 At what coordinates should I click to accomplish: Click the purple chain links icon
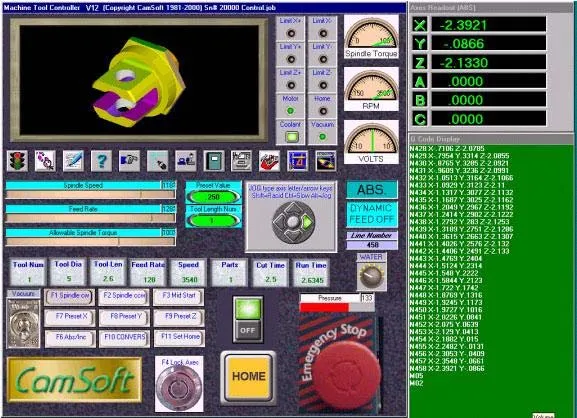(x=45, y=161)
